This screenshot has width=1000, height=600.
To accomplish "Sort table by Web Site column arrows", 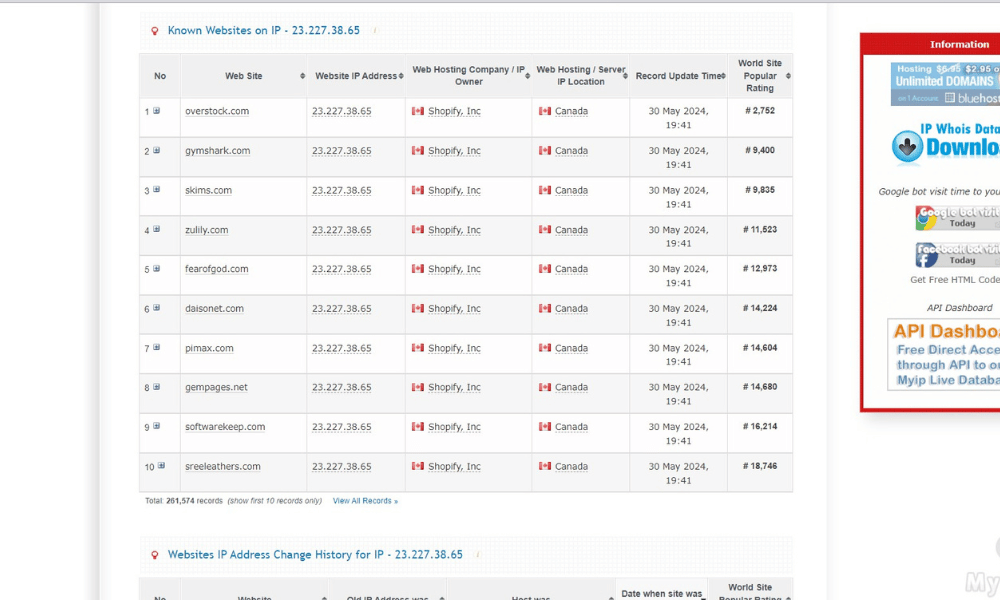I will [x=302, y=76].
